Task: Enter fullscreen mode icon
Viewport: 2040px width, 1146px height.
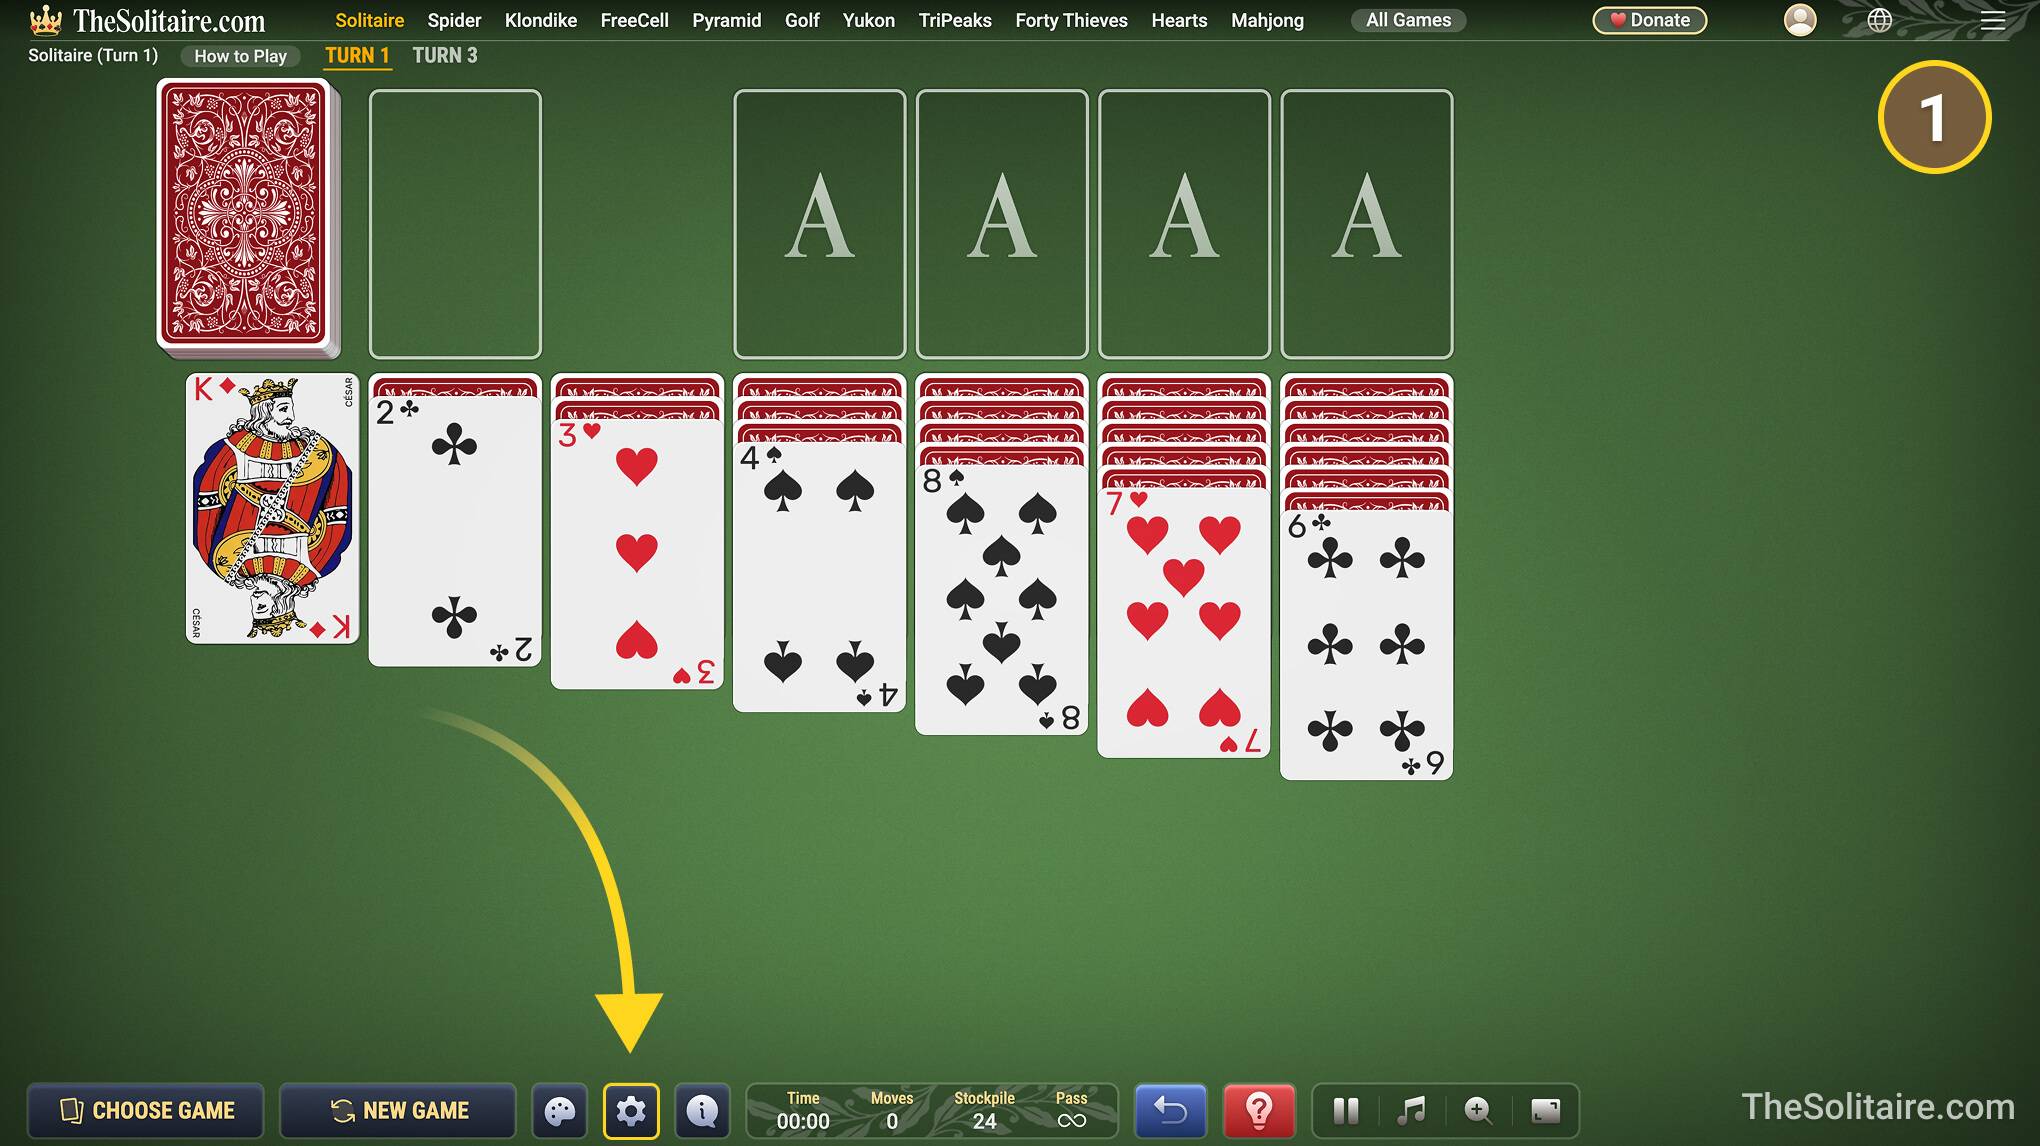Action: pyautogui.click(x=1545, y=1111)
